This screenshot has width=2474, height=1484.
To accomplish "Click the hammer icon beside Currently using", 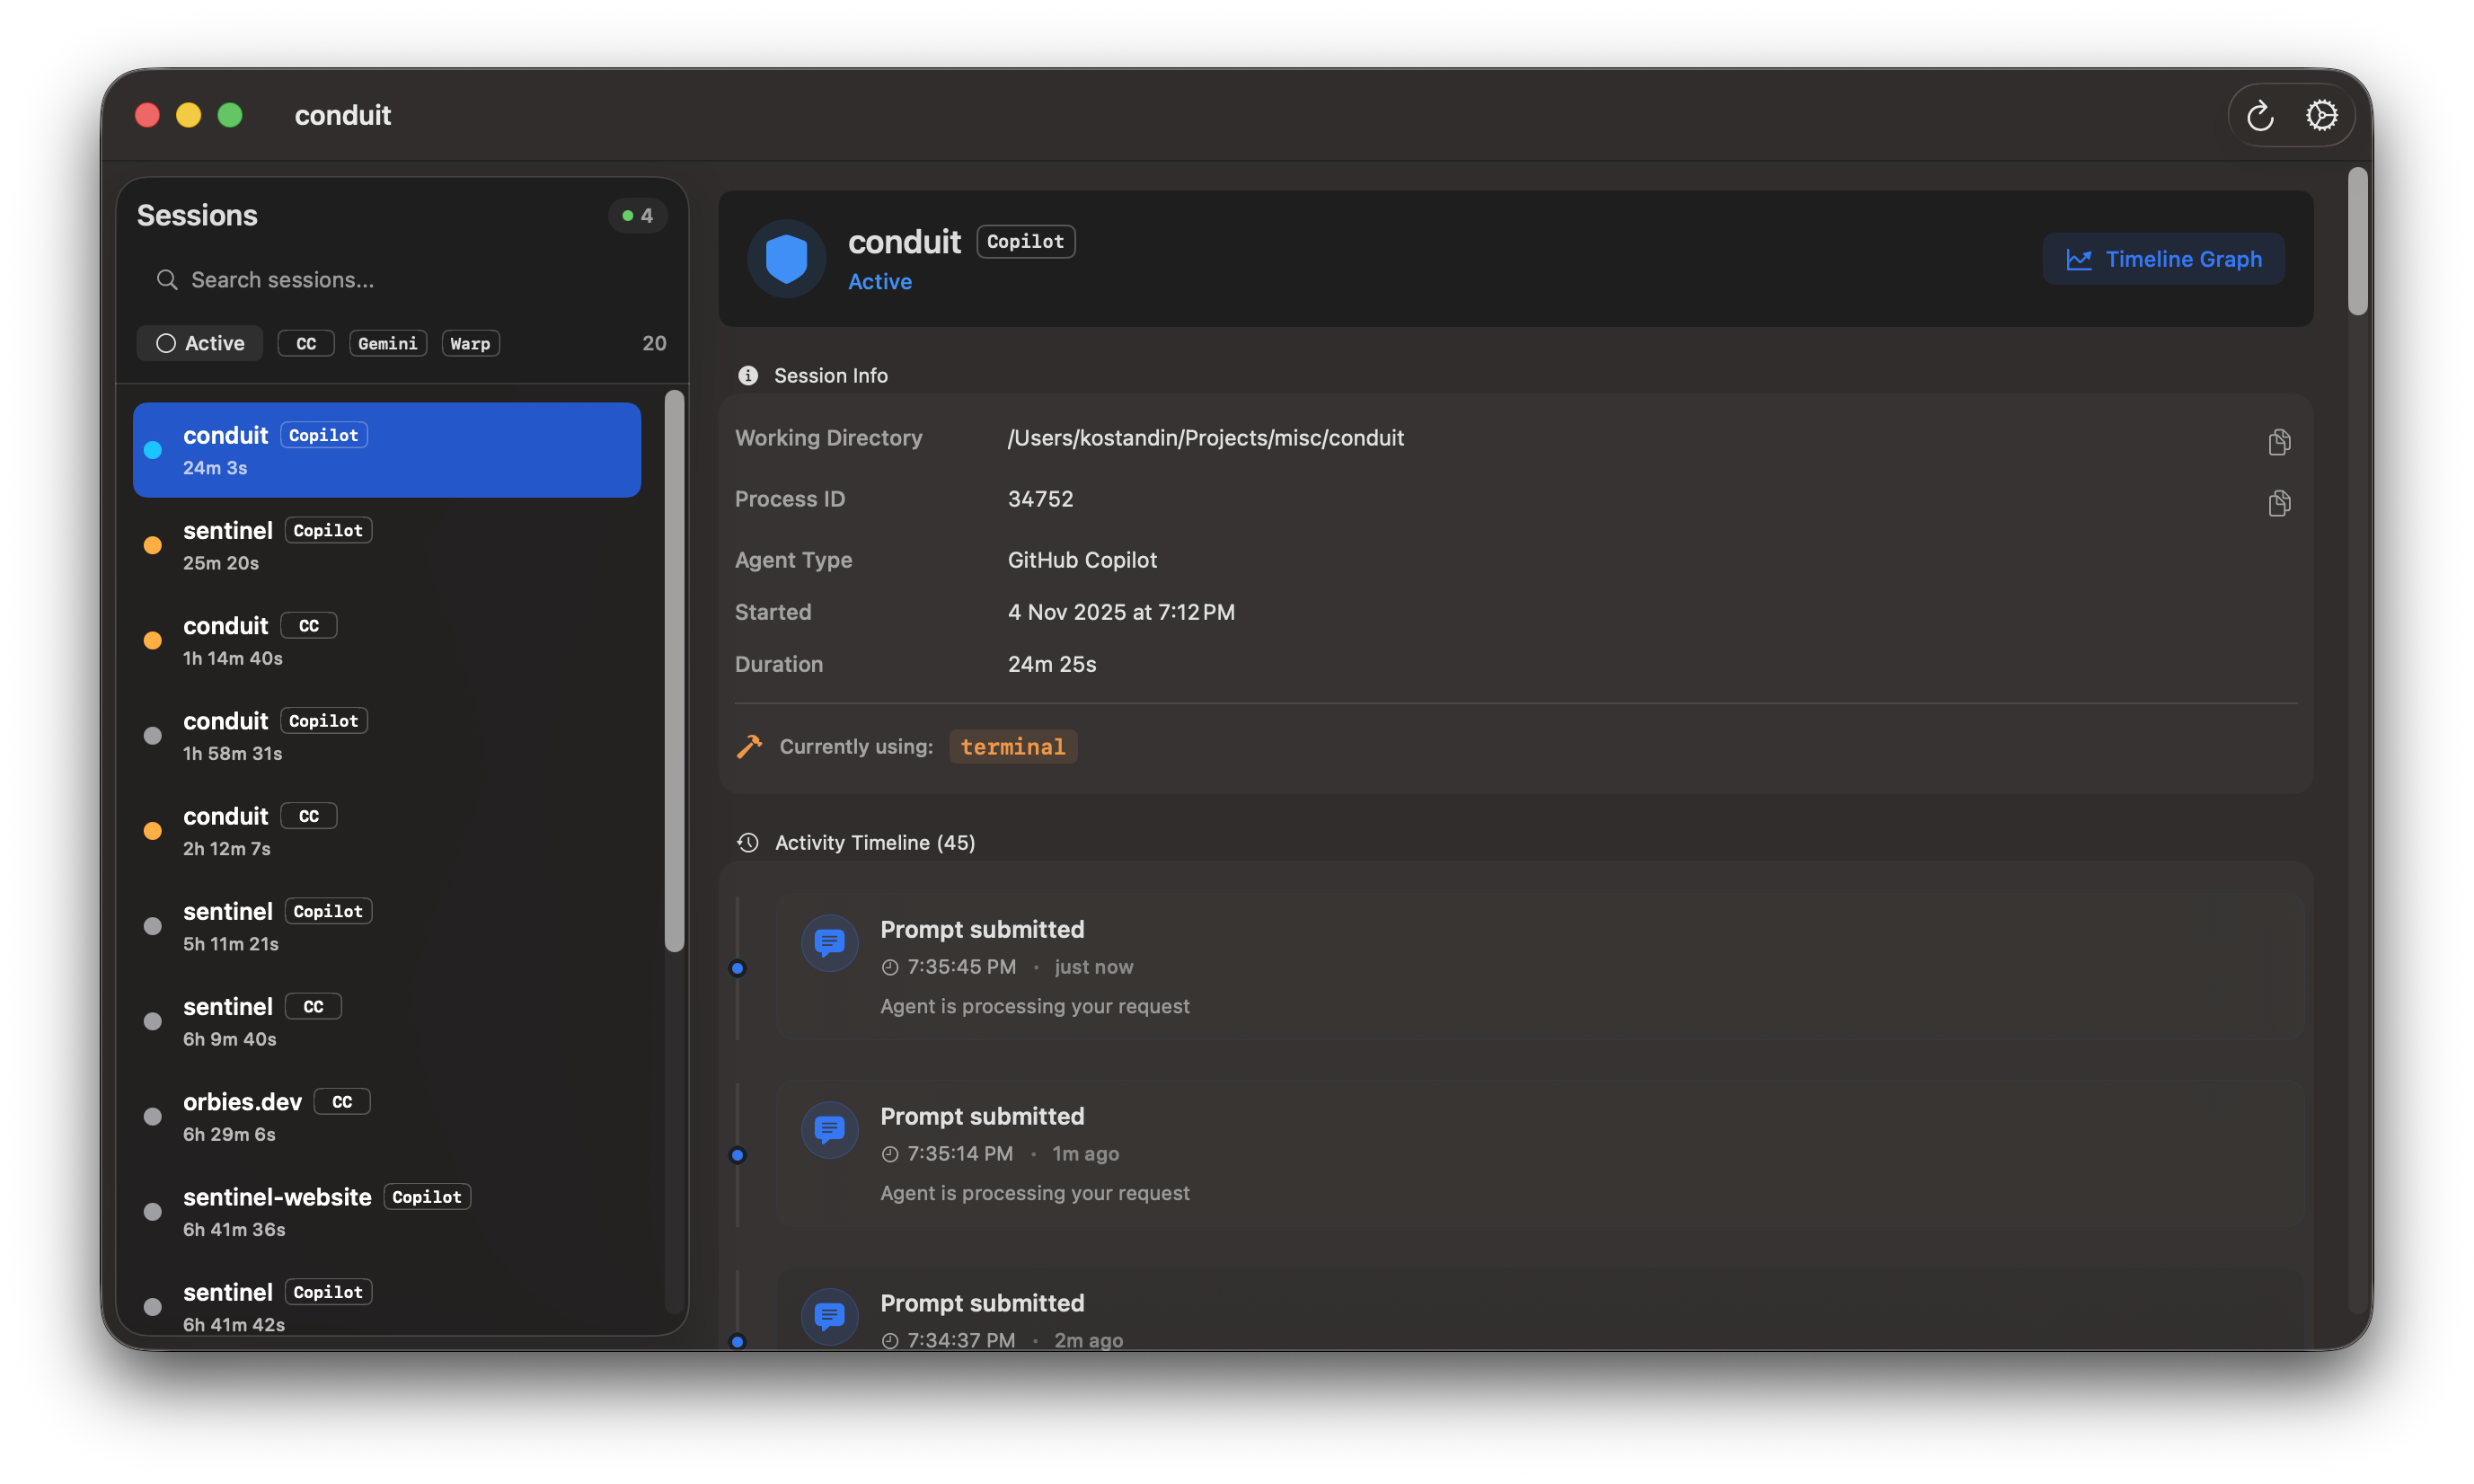I will [x=749, y=746].
